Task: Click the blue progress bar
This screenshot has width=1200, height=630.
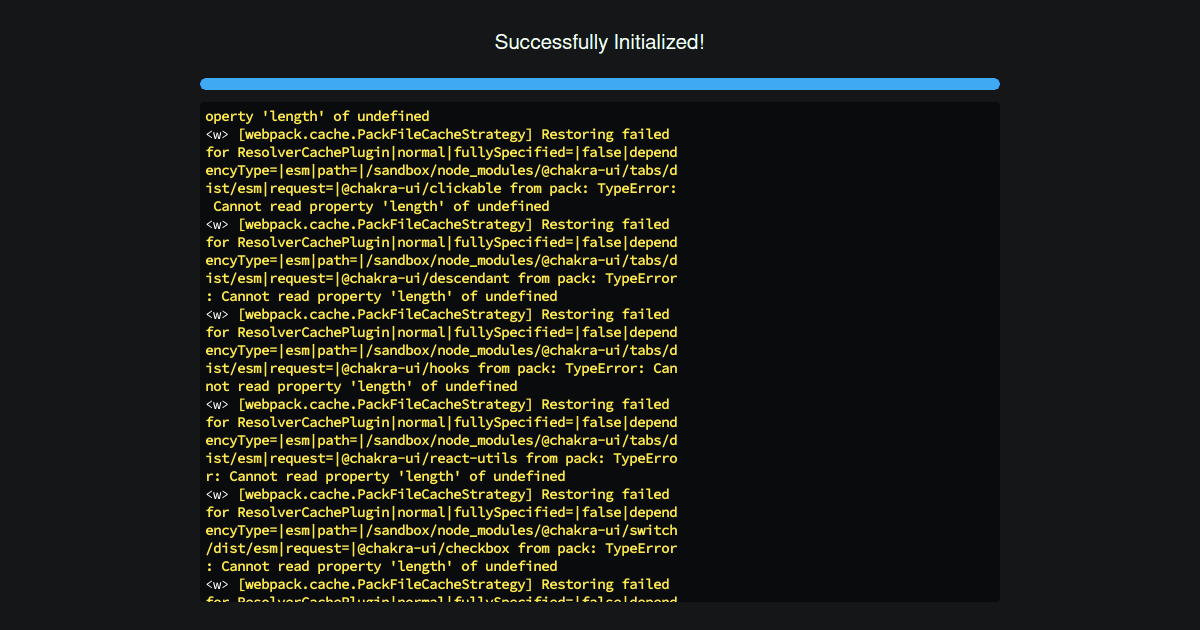Action: point(599,84)
